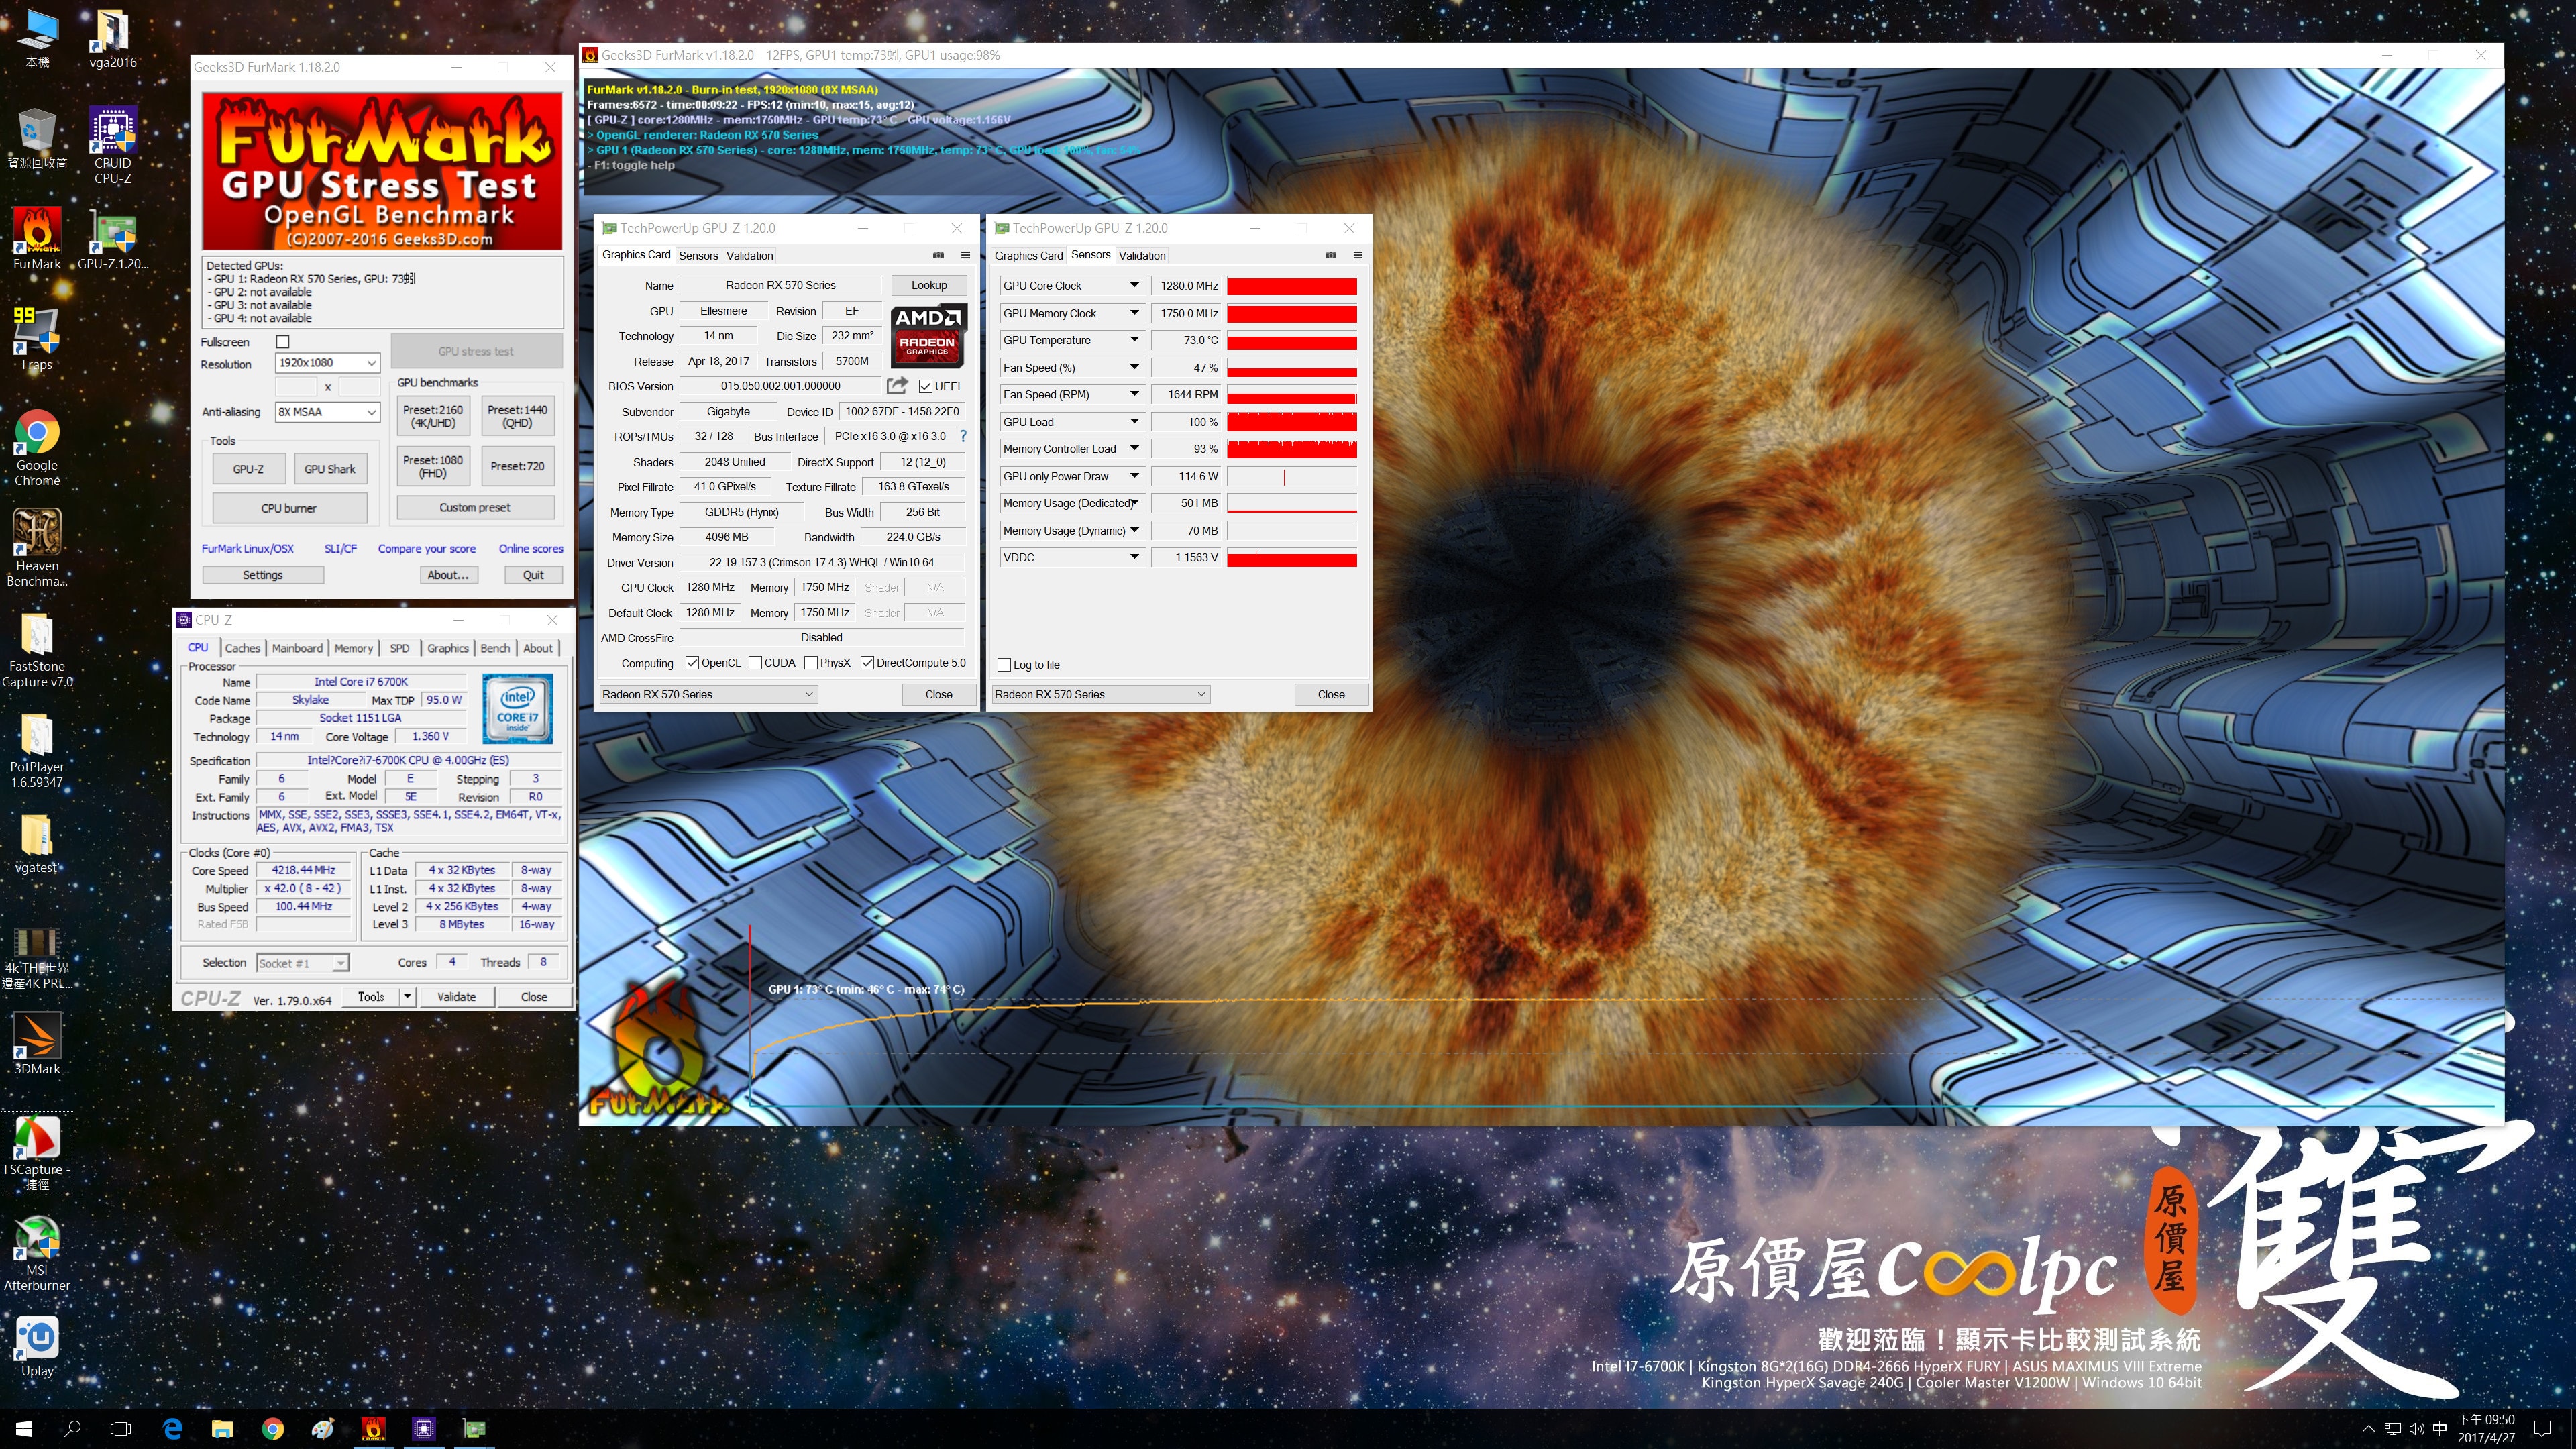Image resolution: width=2576 pixels, height=1449 pixels.
Task: Open the Recycle Bin desktop icon
Action: (37, 139)
